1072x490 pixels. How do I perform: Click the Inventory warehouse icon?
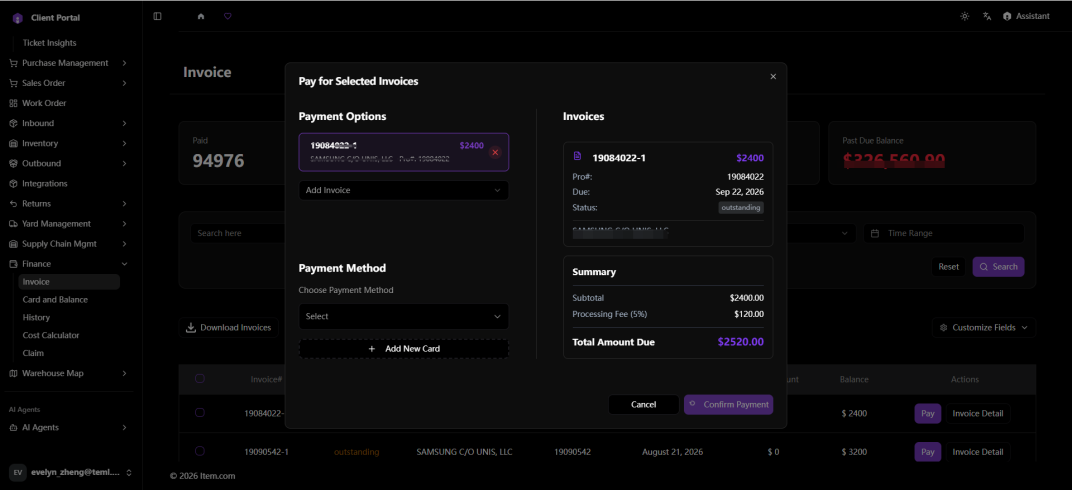[14, 144]
